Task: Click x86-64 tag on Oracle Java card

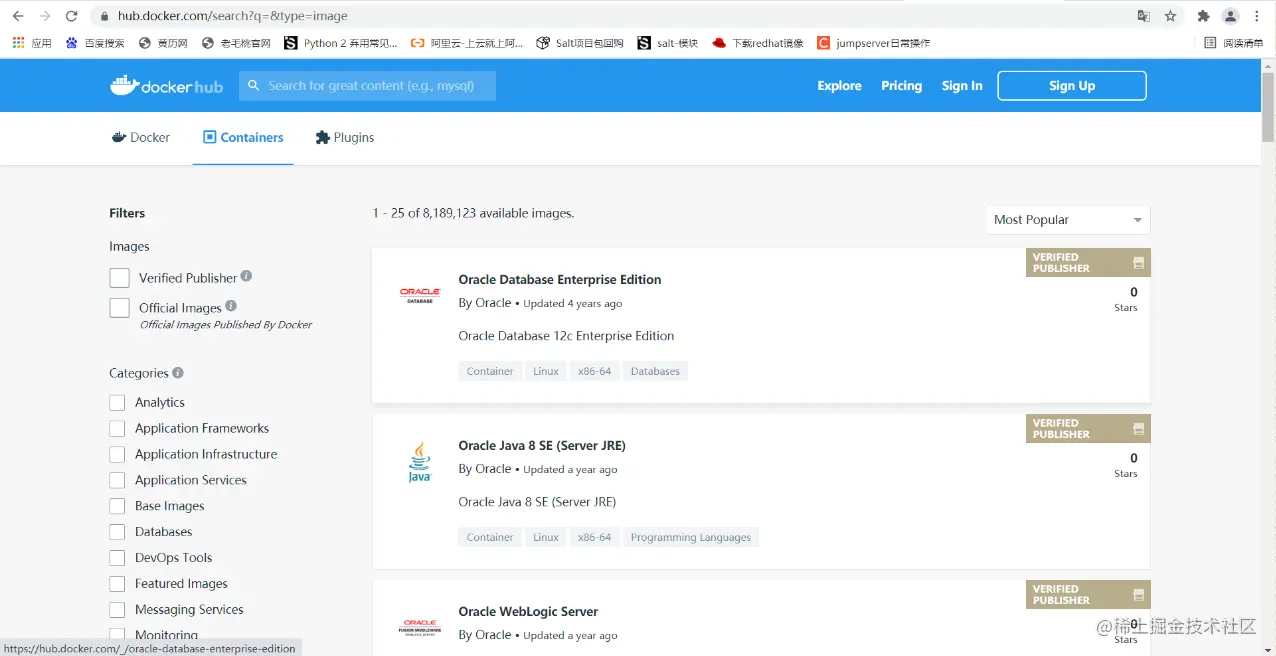Action: 594,537
